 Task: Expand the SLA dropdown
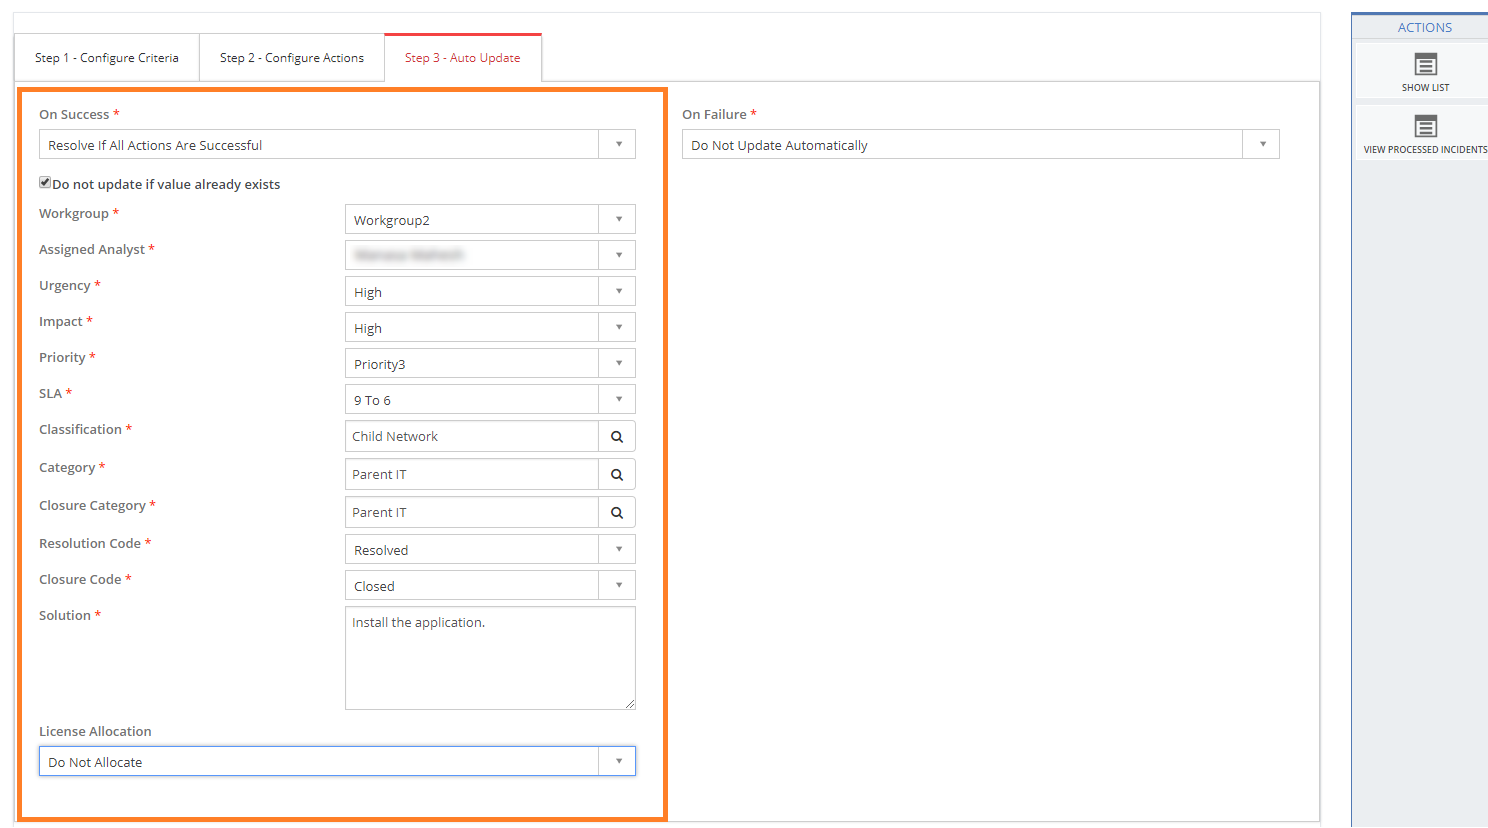tap(618, 400)
